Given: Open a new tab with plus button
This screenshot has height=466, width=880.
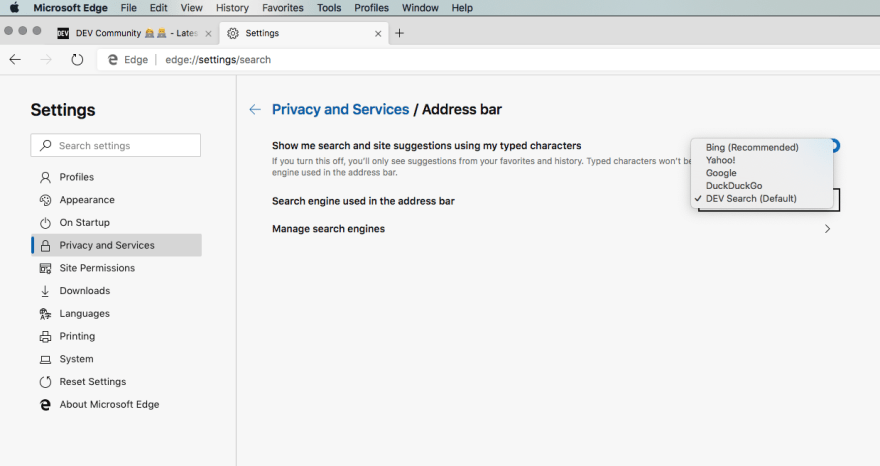Looking at the screenshot, I should point(399,33).
